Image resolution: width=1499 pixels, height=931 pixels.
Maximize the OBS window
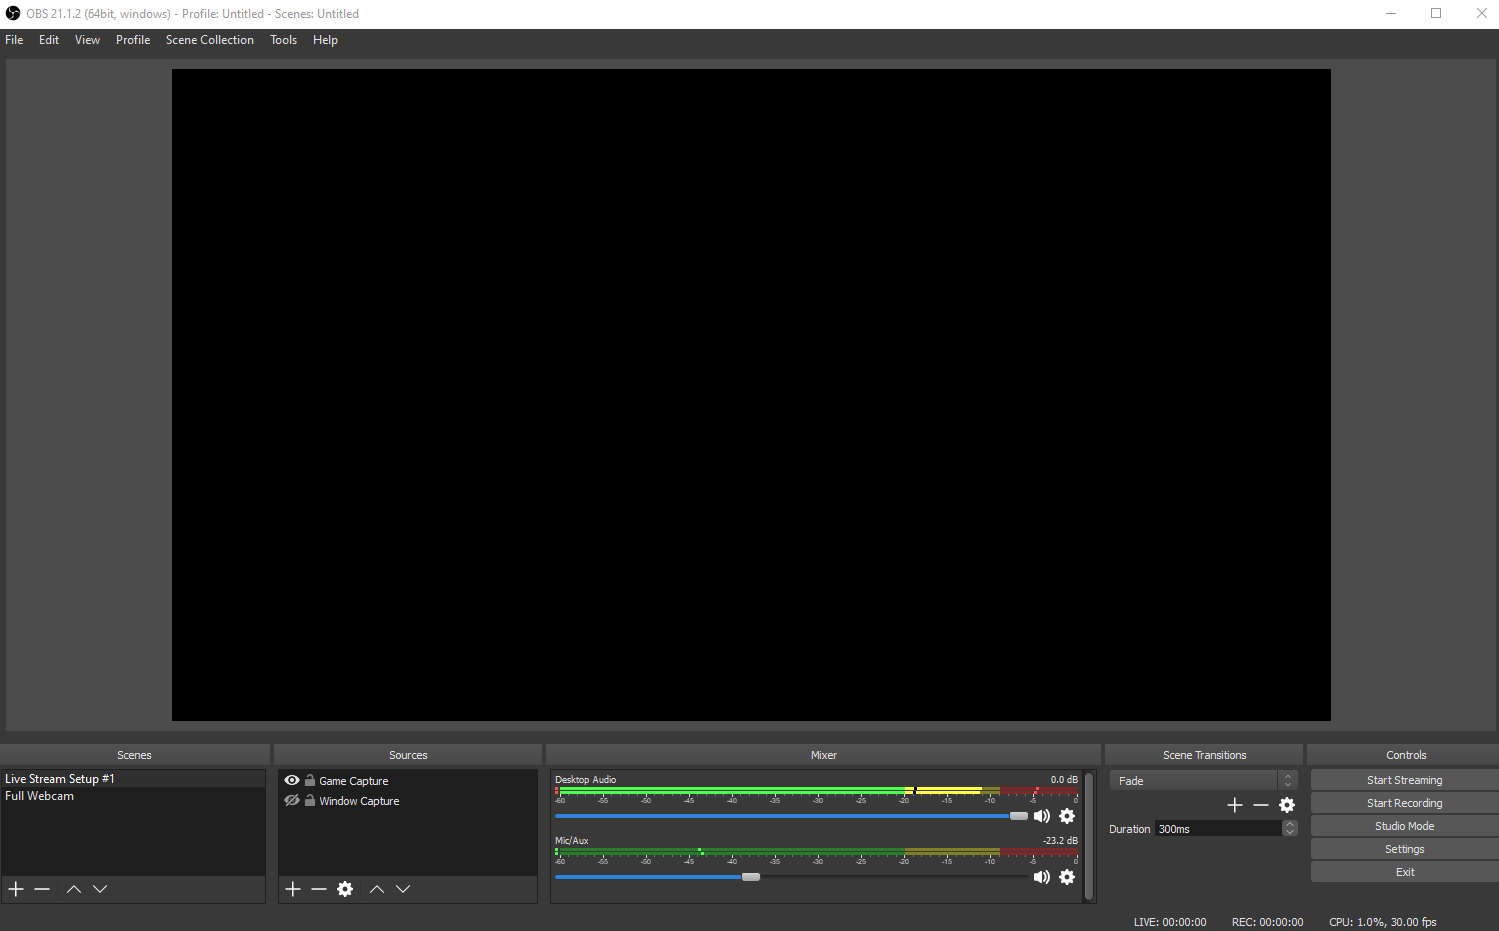click(x=1436, y=13)
